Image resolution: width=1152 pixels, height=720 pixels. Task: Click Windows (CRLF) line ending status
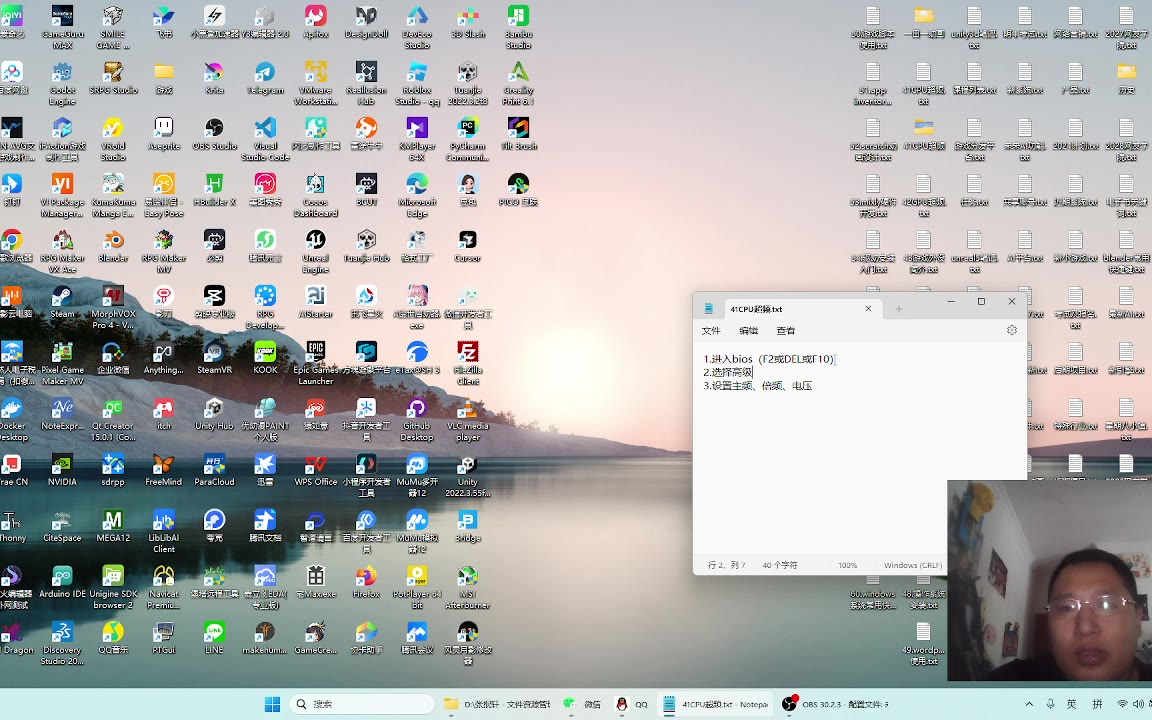pos(912,565)
